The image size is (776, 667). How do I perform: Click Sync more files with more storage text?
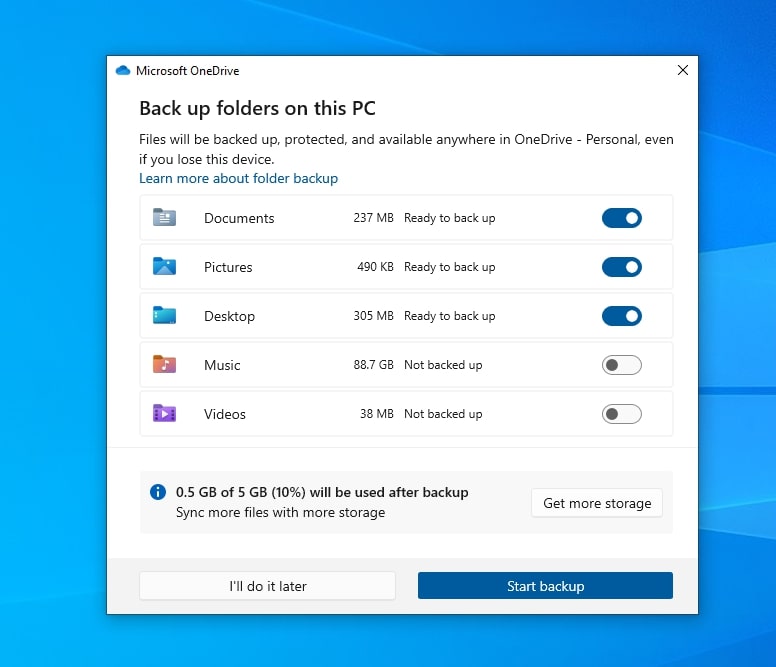coord(280,512)
